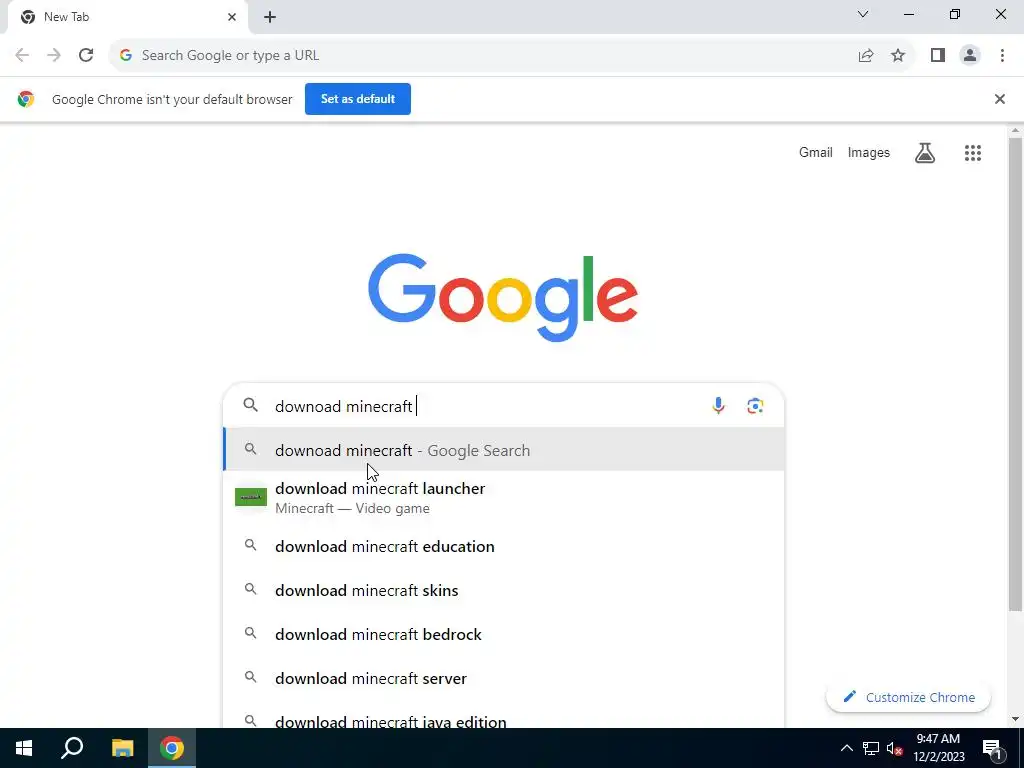Show hidden system tray icons
Viewport: 1024px width, 768px height.
(x=846, y=748)
